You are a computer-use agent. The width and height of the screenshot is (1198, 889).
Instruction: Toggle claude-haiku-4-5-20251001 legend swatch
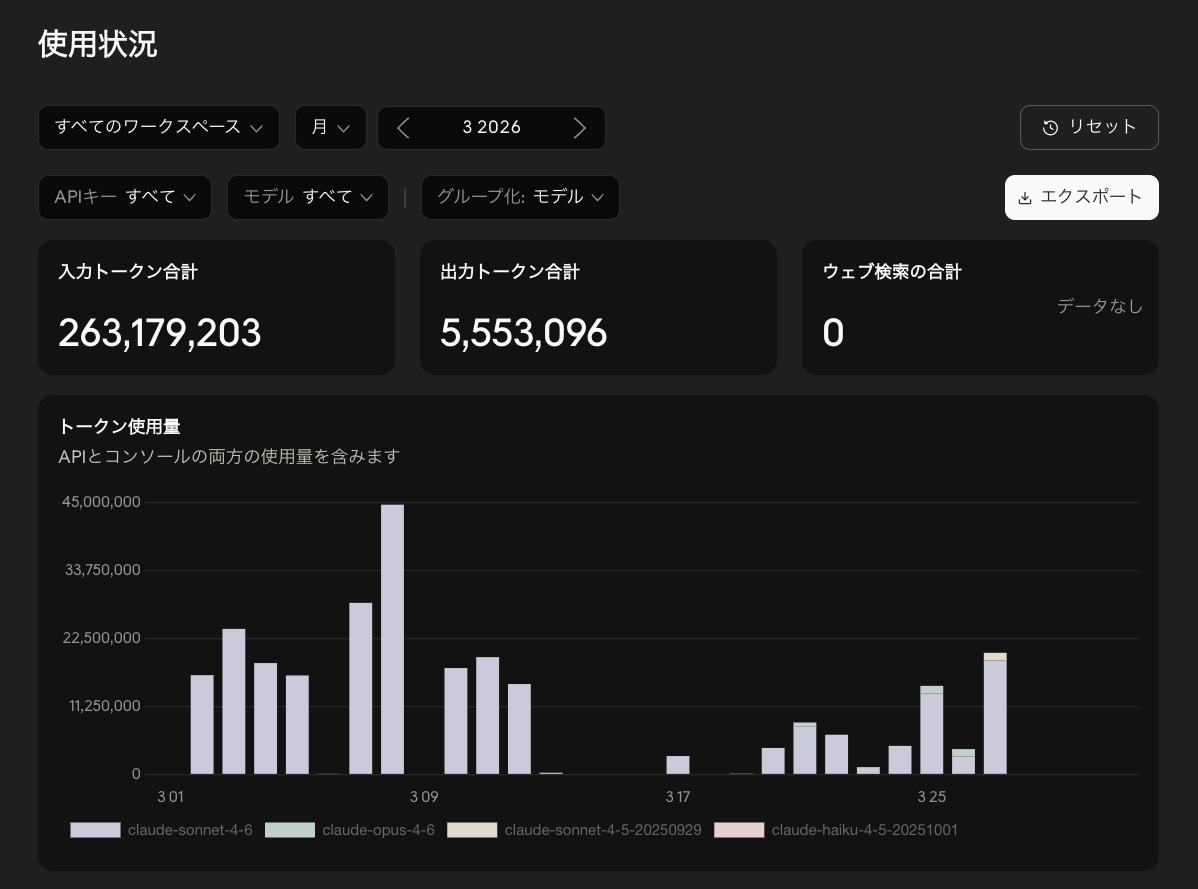click(739, 830)
